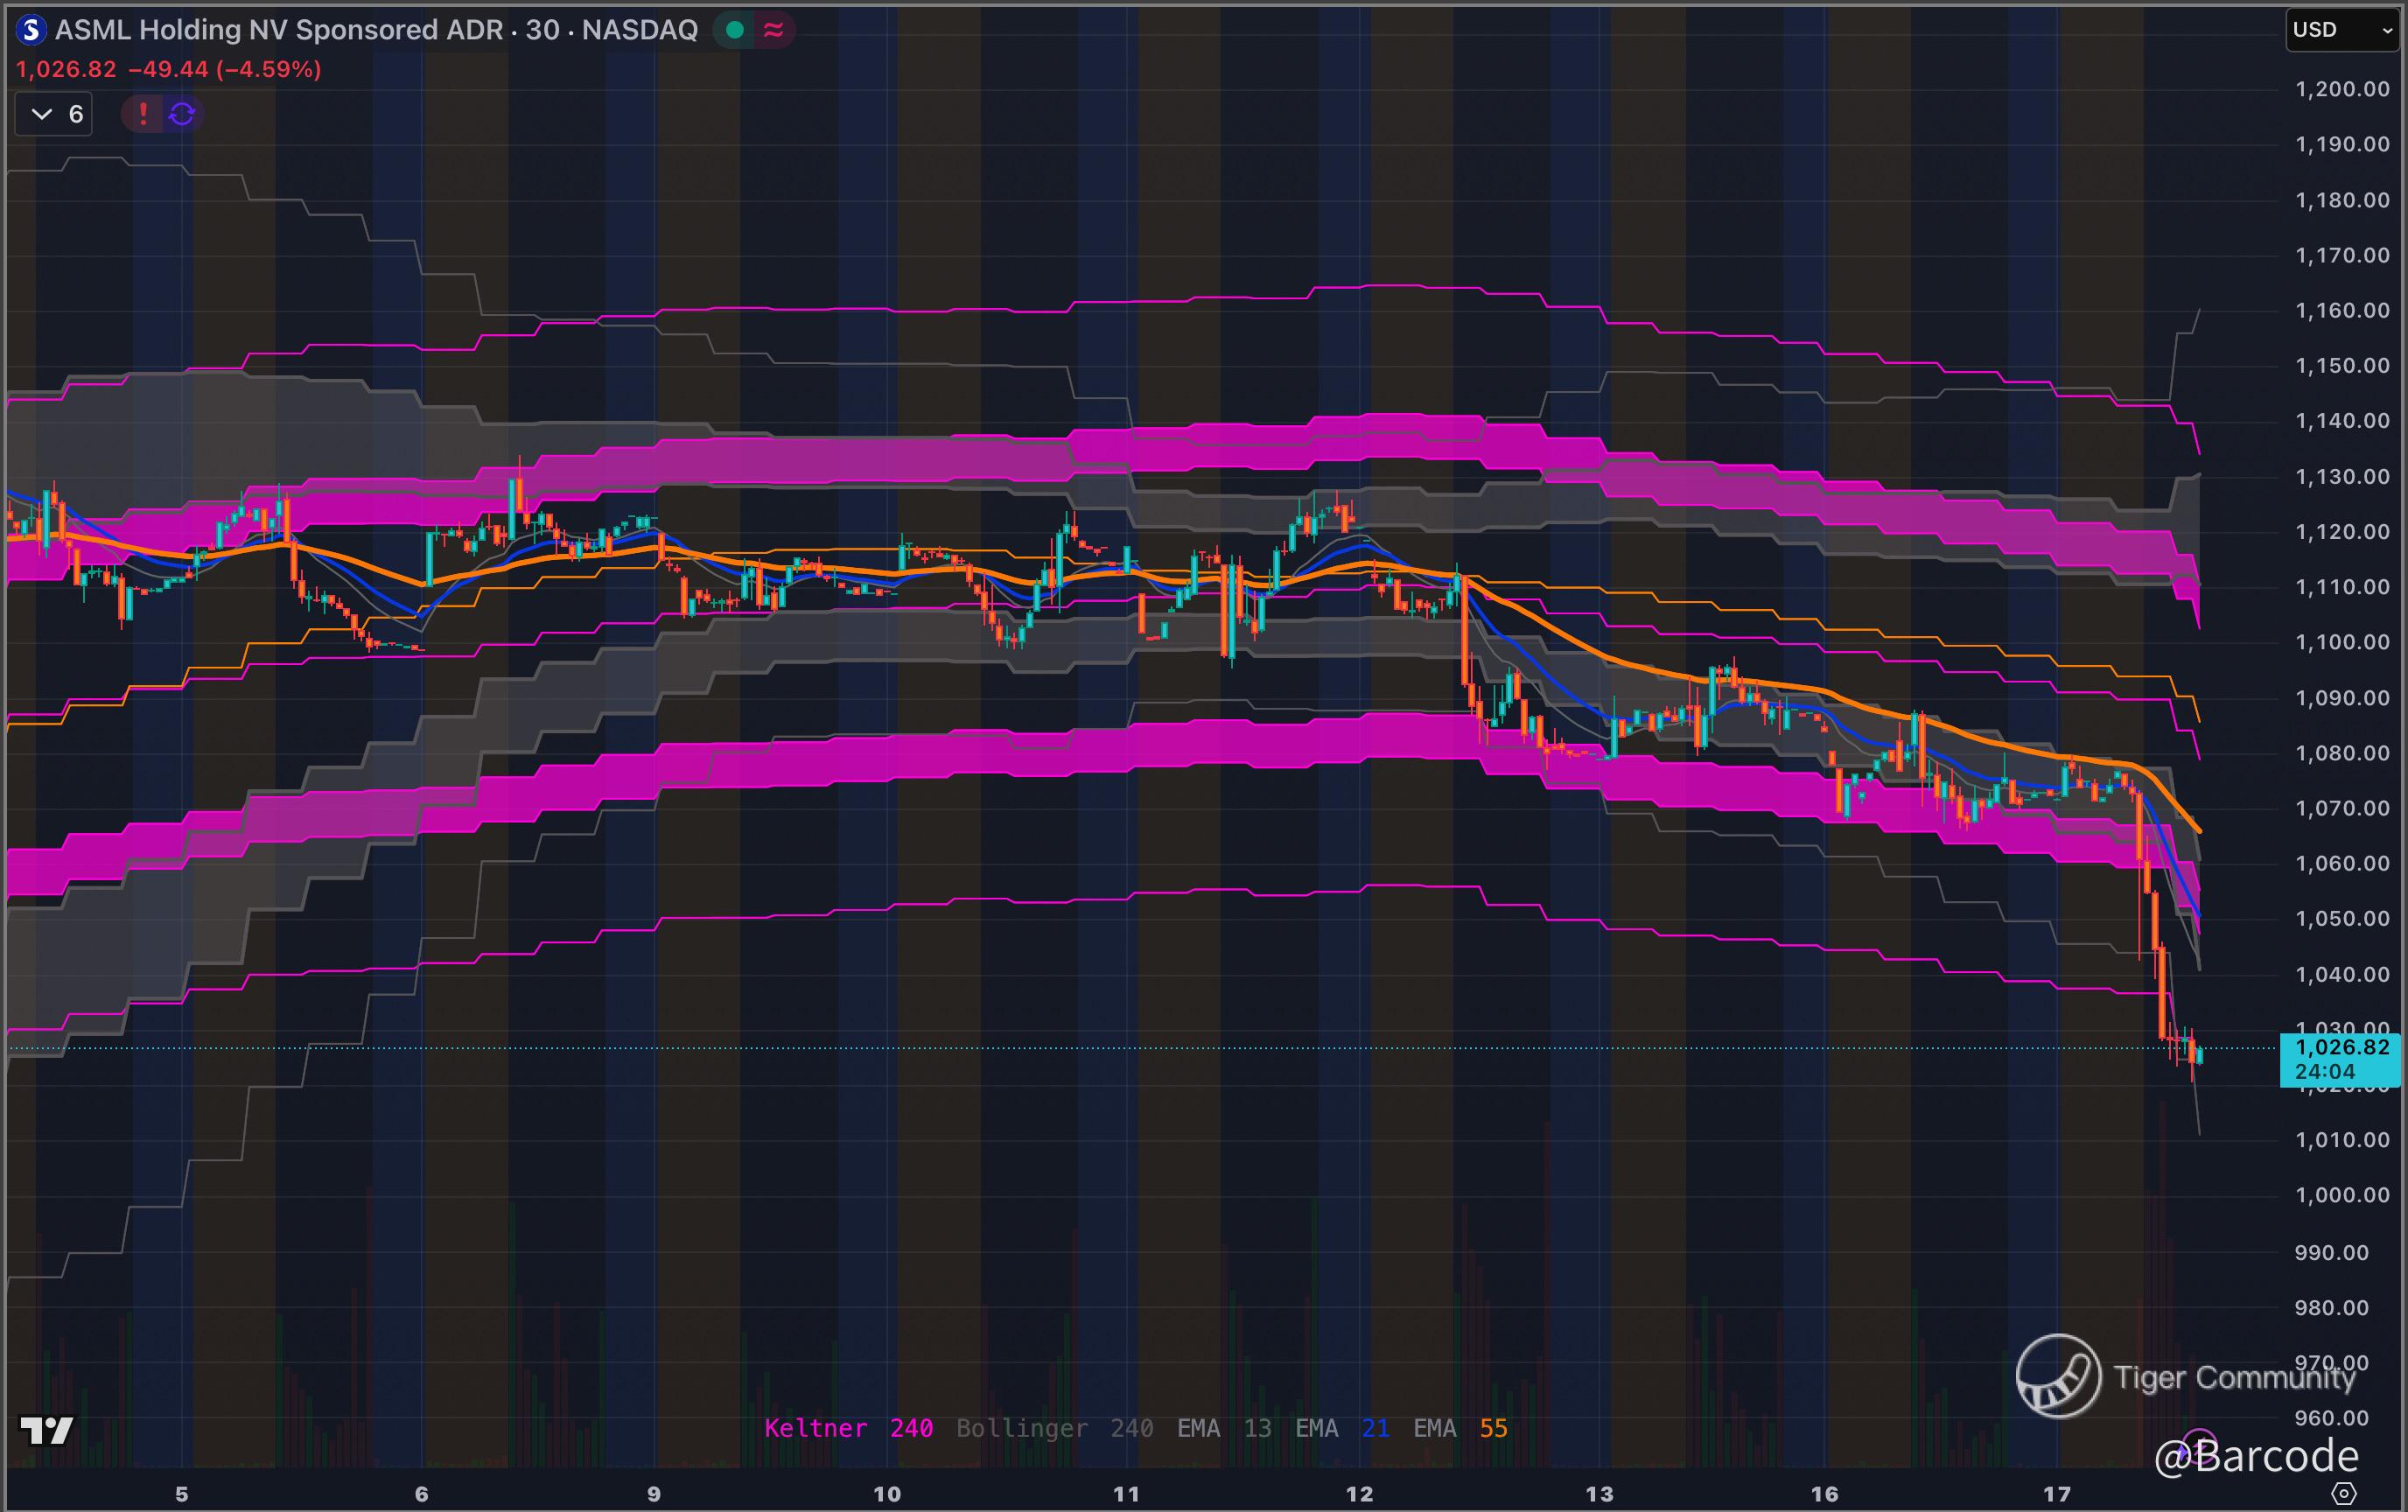Click the ASML symbol logo icon
The height and width of the screenshot is (1512, 2408).
[x=31, y=30]
